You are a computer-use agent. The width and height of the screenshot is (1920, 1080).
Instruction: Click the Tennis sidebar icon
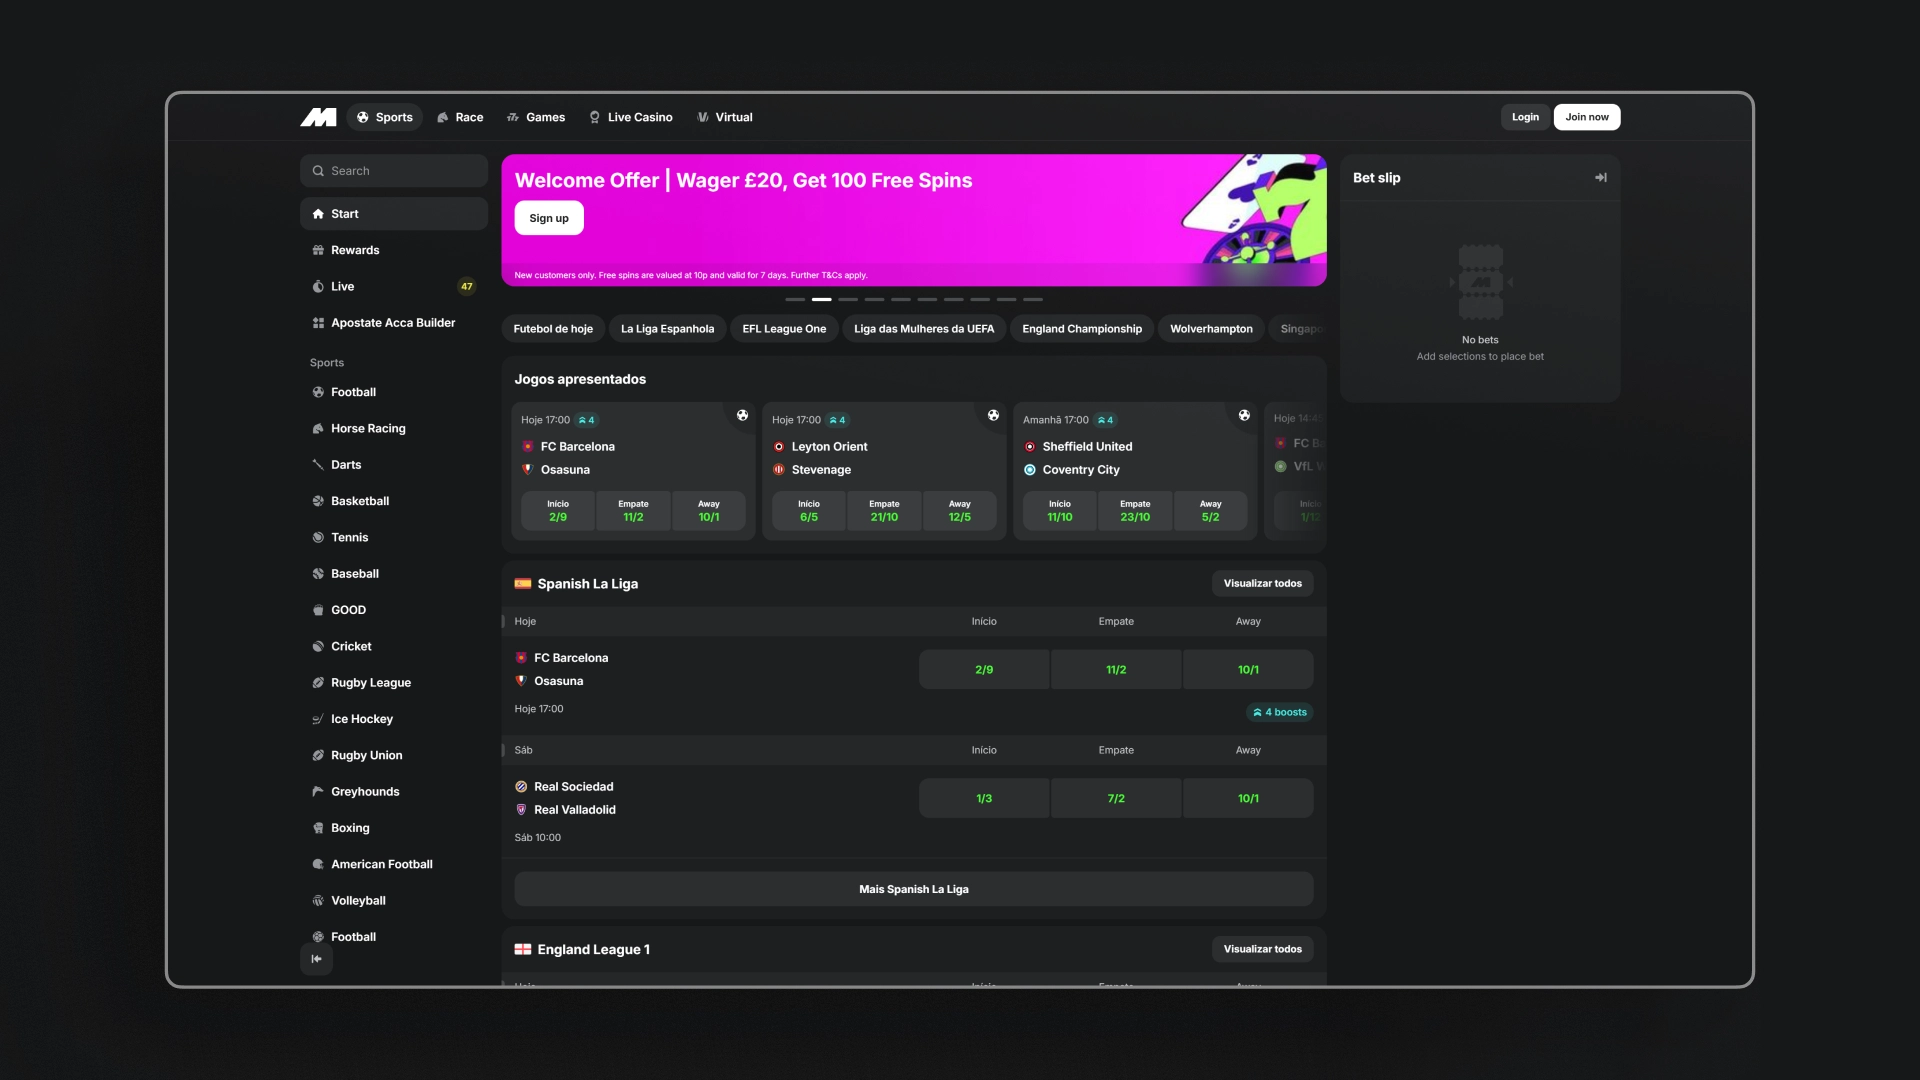pyautogui.click(x=318, y=538)
